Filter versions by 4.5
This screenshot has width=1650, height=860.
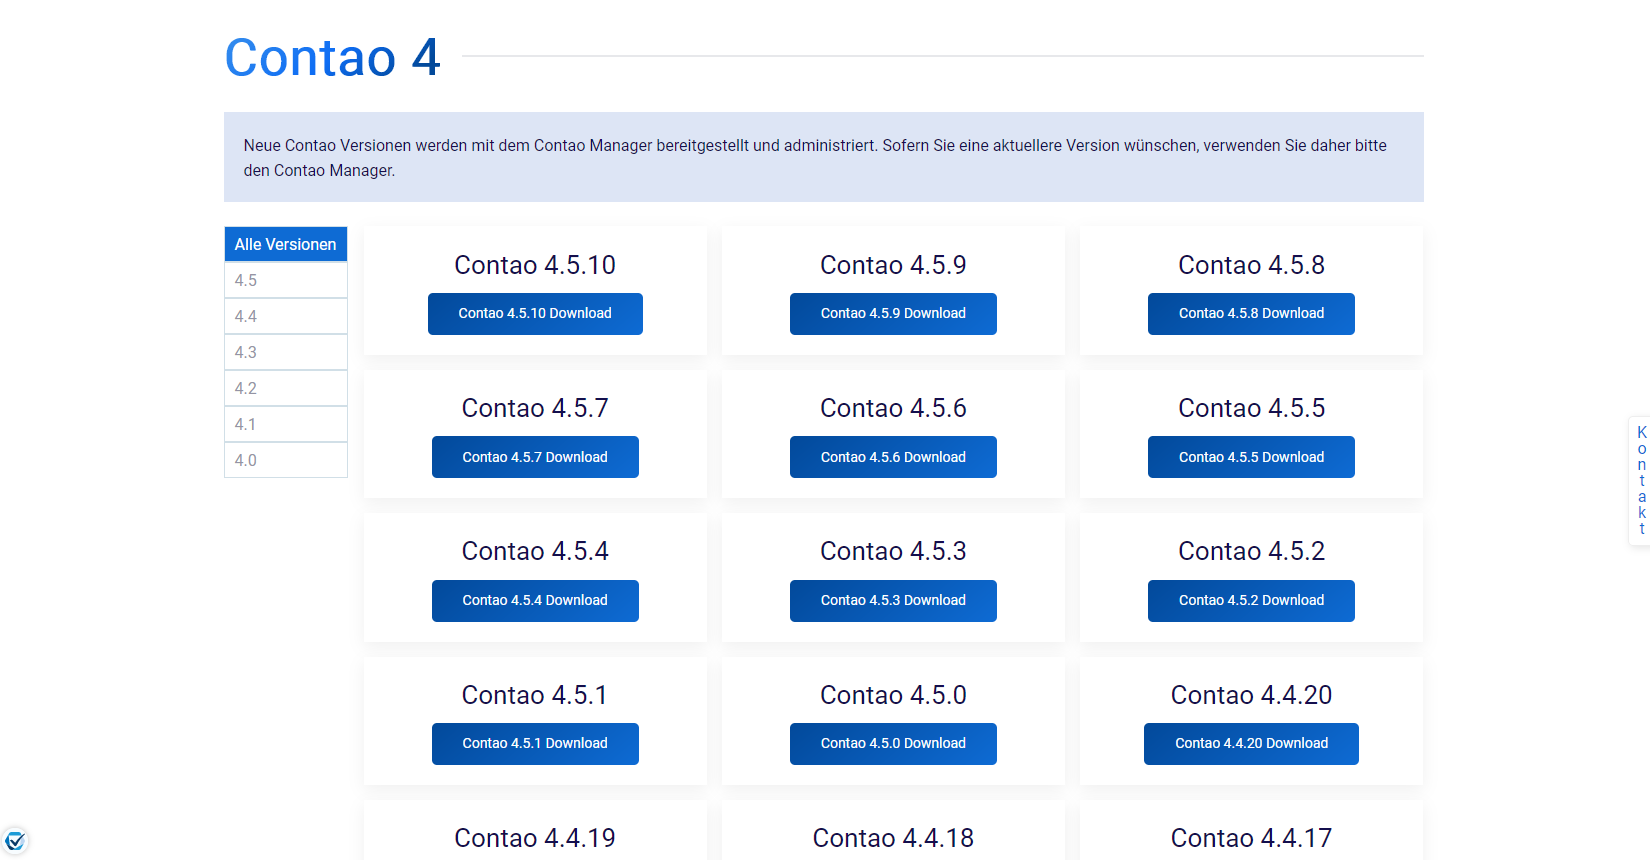pos(286,280)
